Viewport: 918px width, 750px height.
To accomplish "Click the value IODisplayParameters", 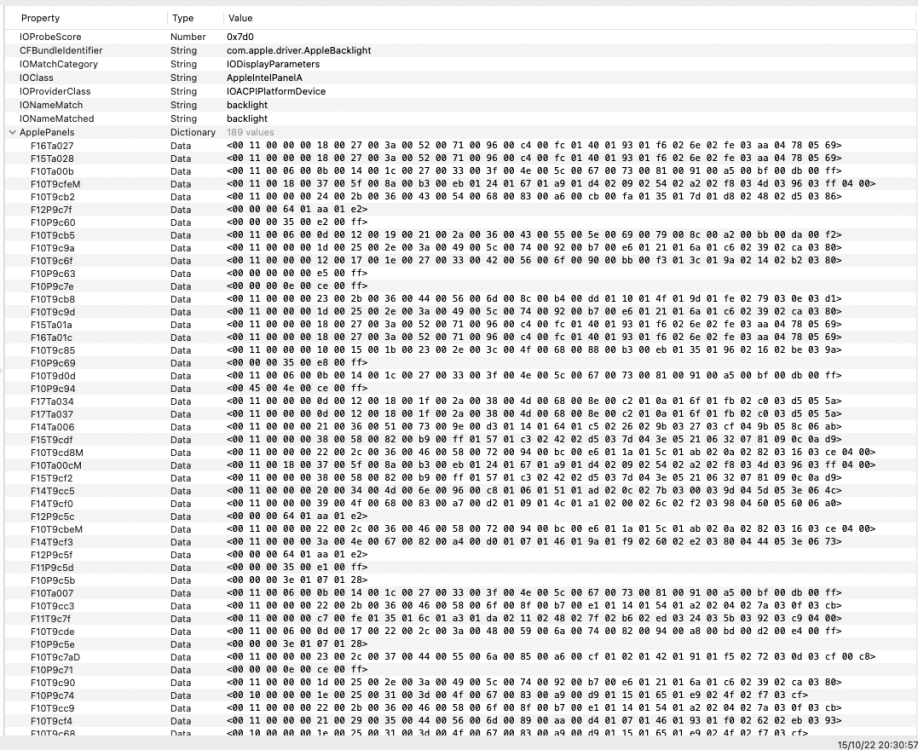I will tap(273, 64).
